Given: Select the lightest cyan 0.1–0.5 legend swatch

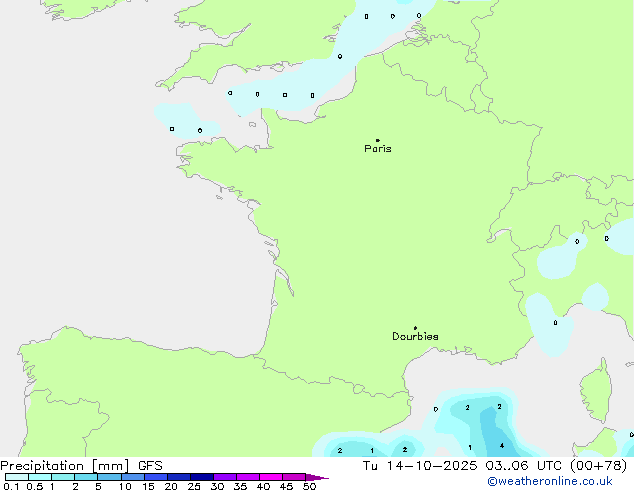Looking at the screenshot, I should [17, 477].
